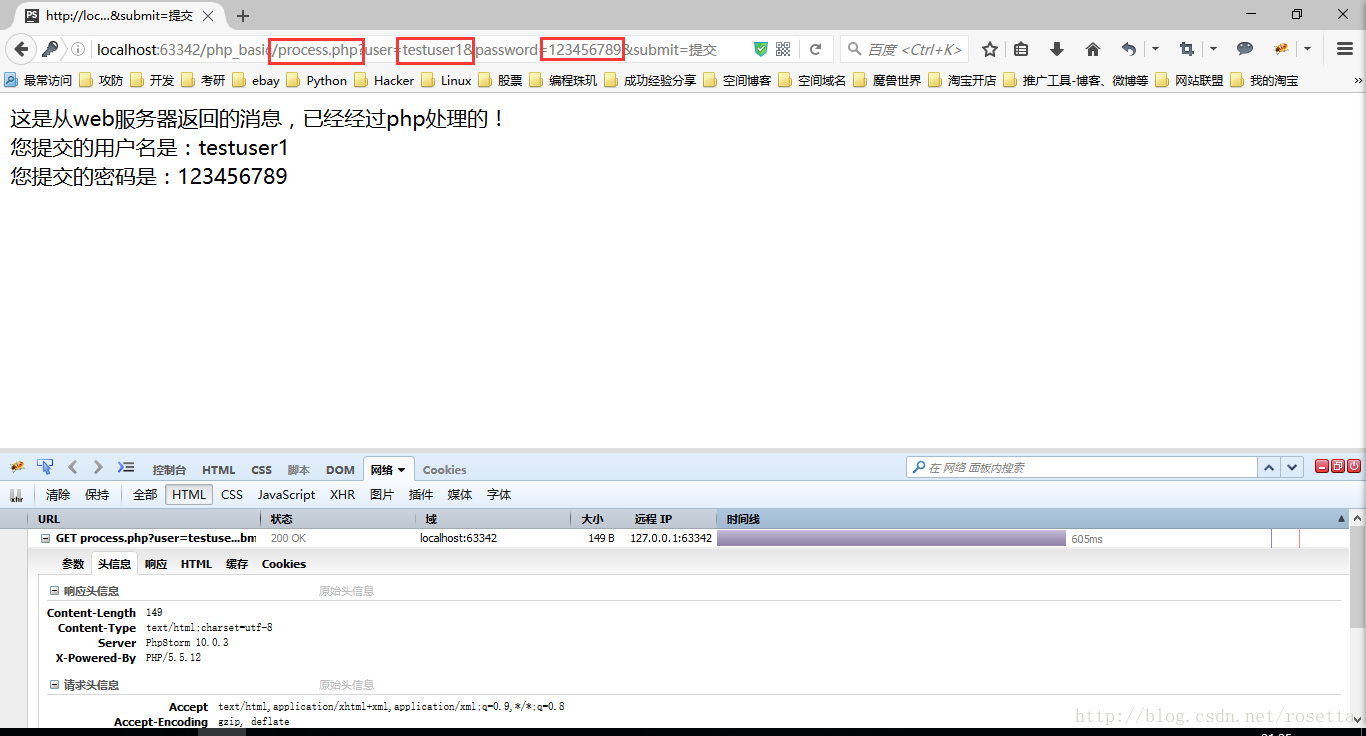The image size is (1366, 736).
Task: Click the network panel search field
Action: pos(1085,467)
